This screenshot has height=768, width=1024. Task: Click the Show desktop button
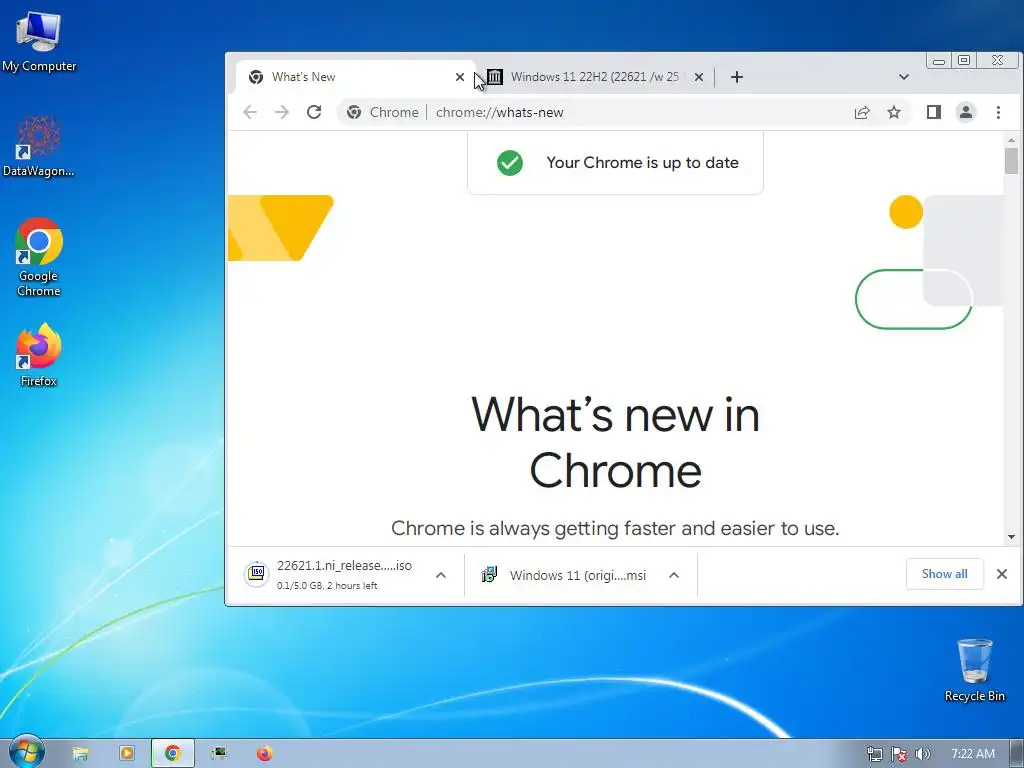[1017, 754]
